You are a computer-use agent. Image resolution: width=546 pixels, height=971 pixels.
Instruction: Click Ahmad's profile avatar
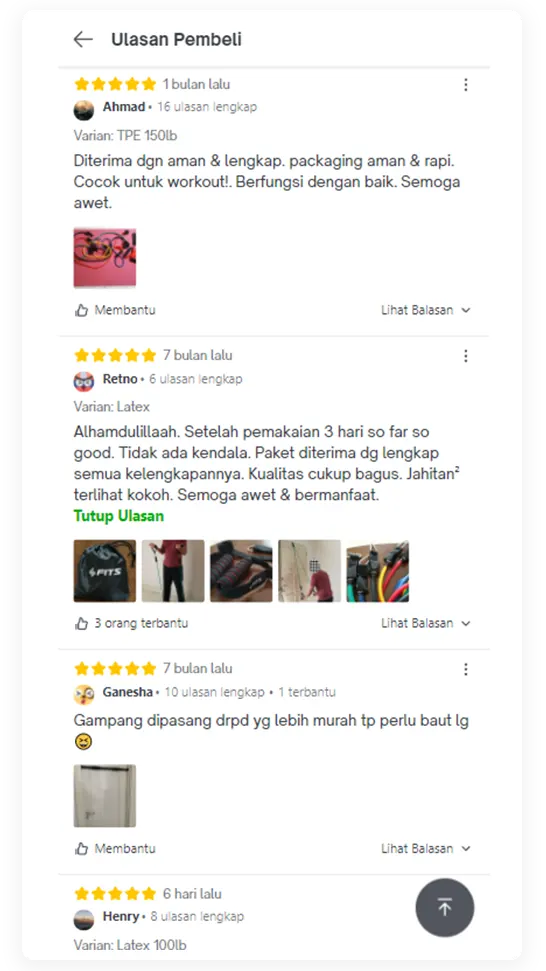click(x=84, y=110)
